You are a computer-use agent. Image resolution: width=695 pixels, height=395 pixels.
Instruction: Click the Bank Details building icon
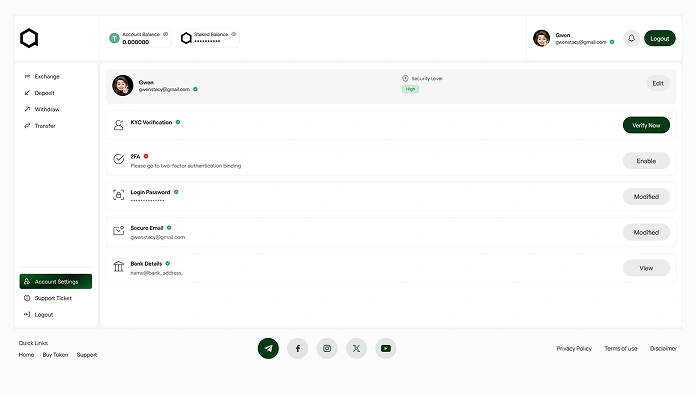click(118, 266)
